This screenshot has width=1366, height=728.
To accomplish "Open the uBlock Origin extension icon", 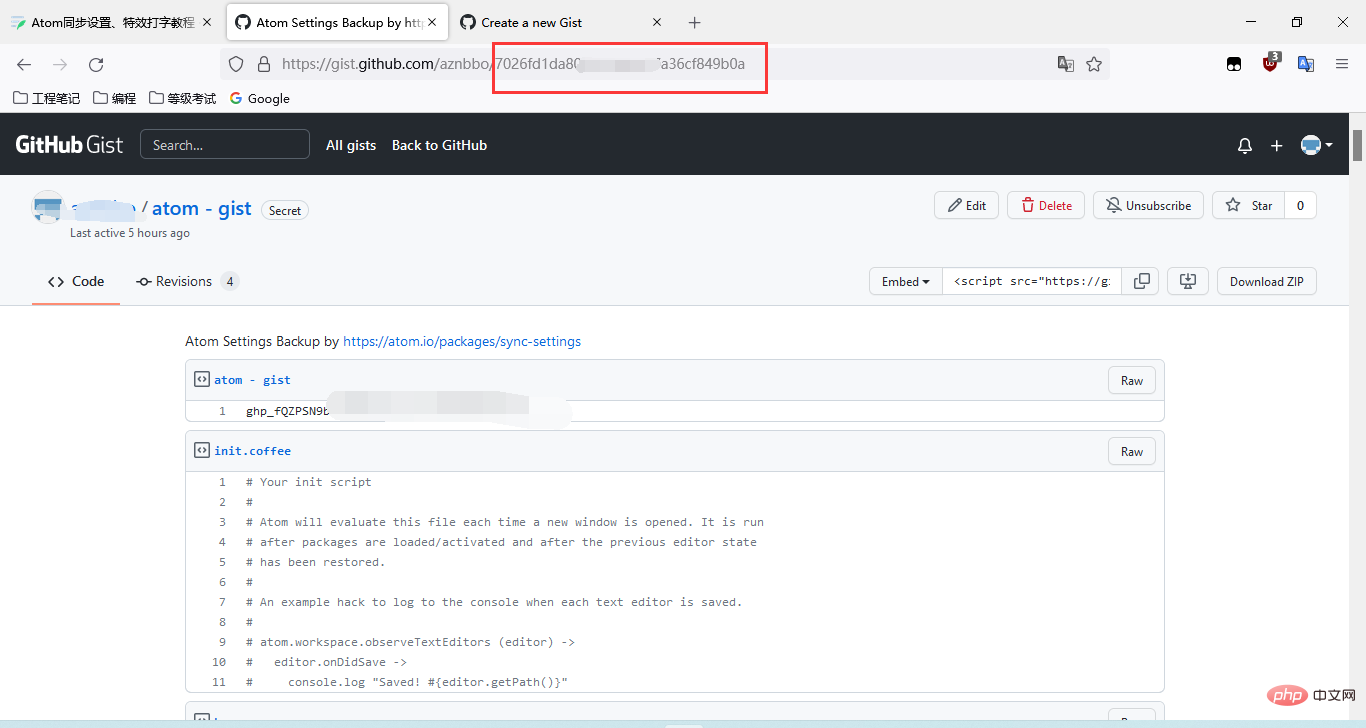I will coord(1270,63).
